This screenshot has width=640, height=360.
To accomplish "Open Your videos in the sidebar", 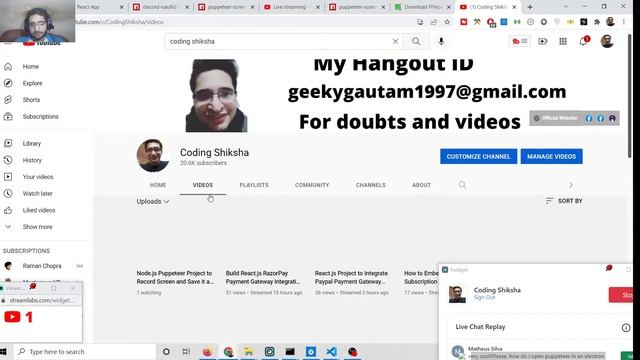I will [38, 177].
